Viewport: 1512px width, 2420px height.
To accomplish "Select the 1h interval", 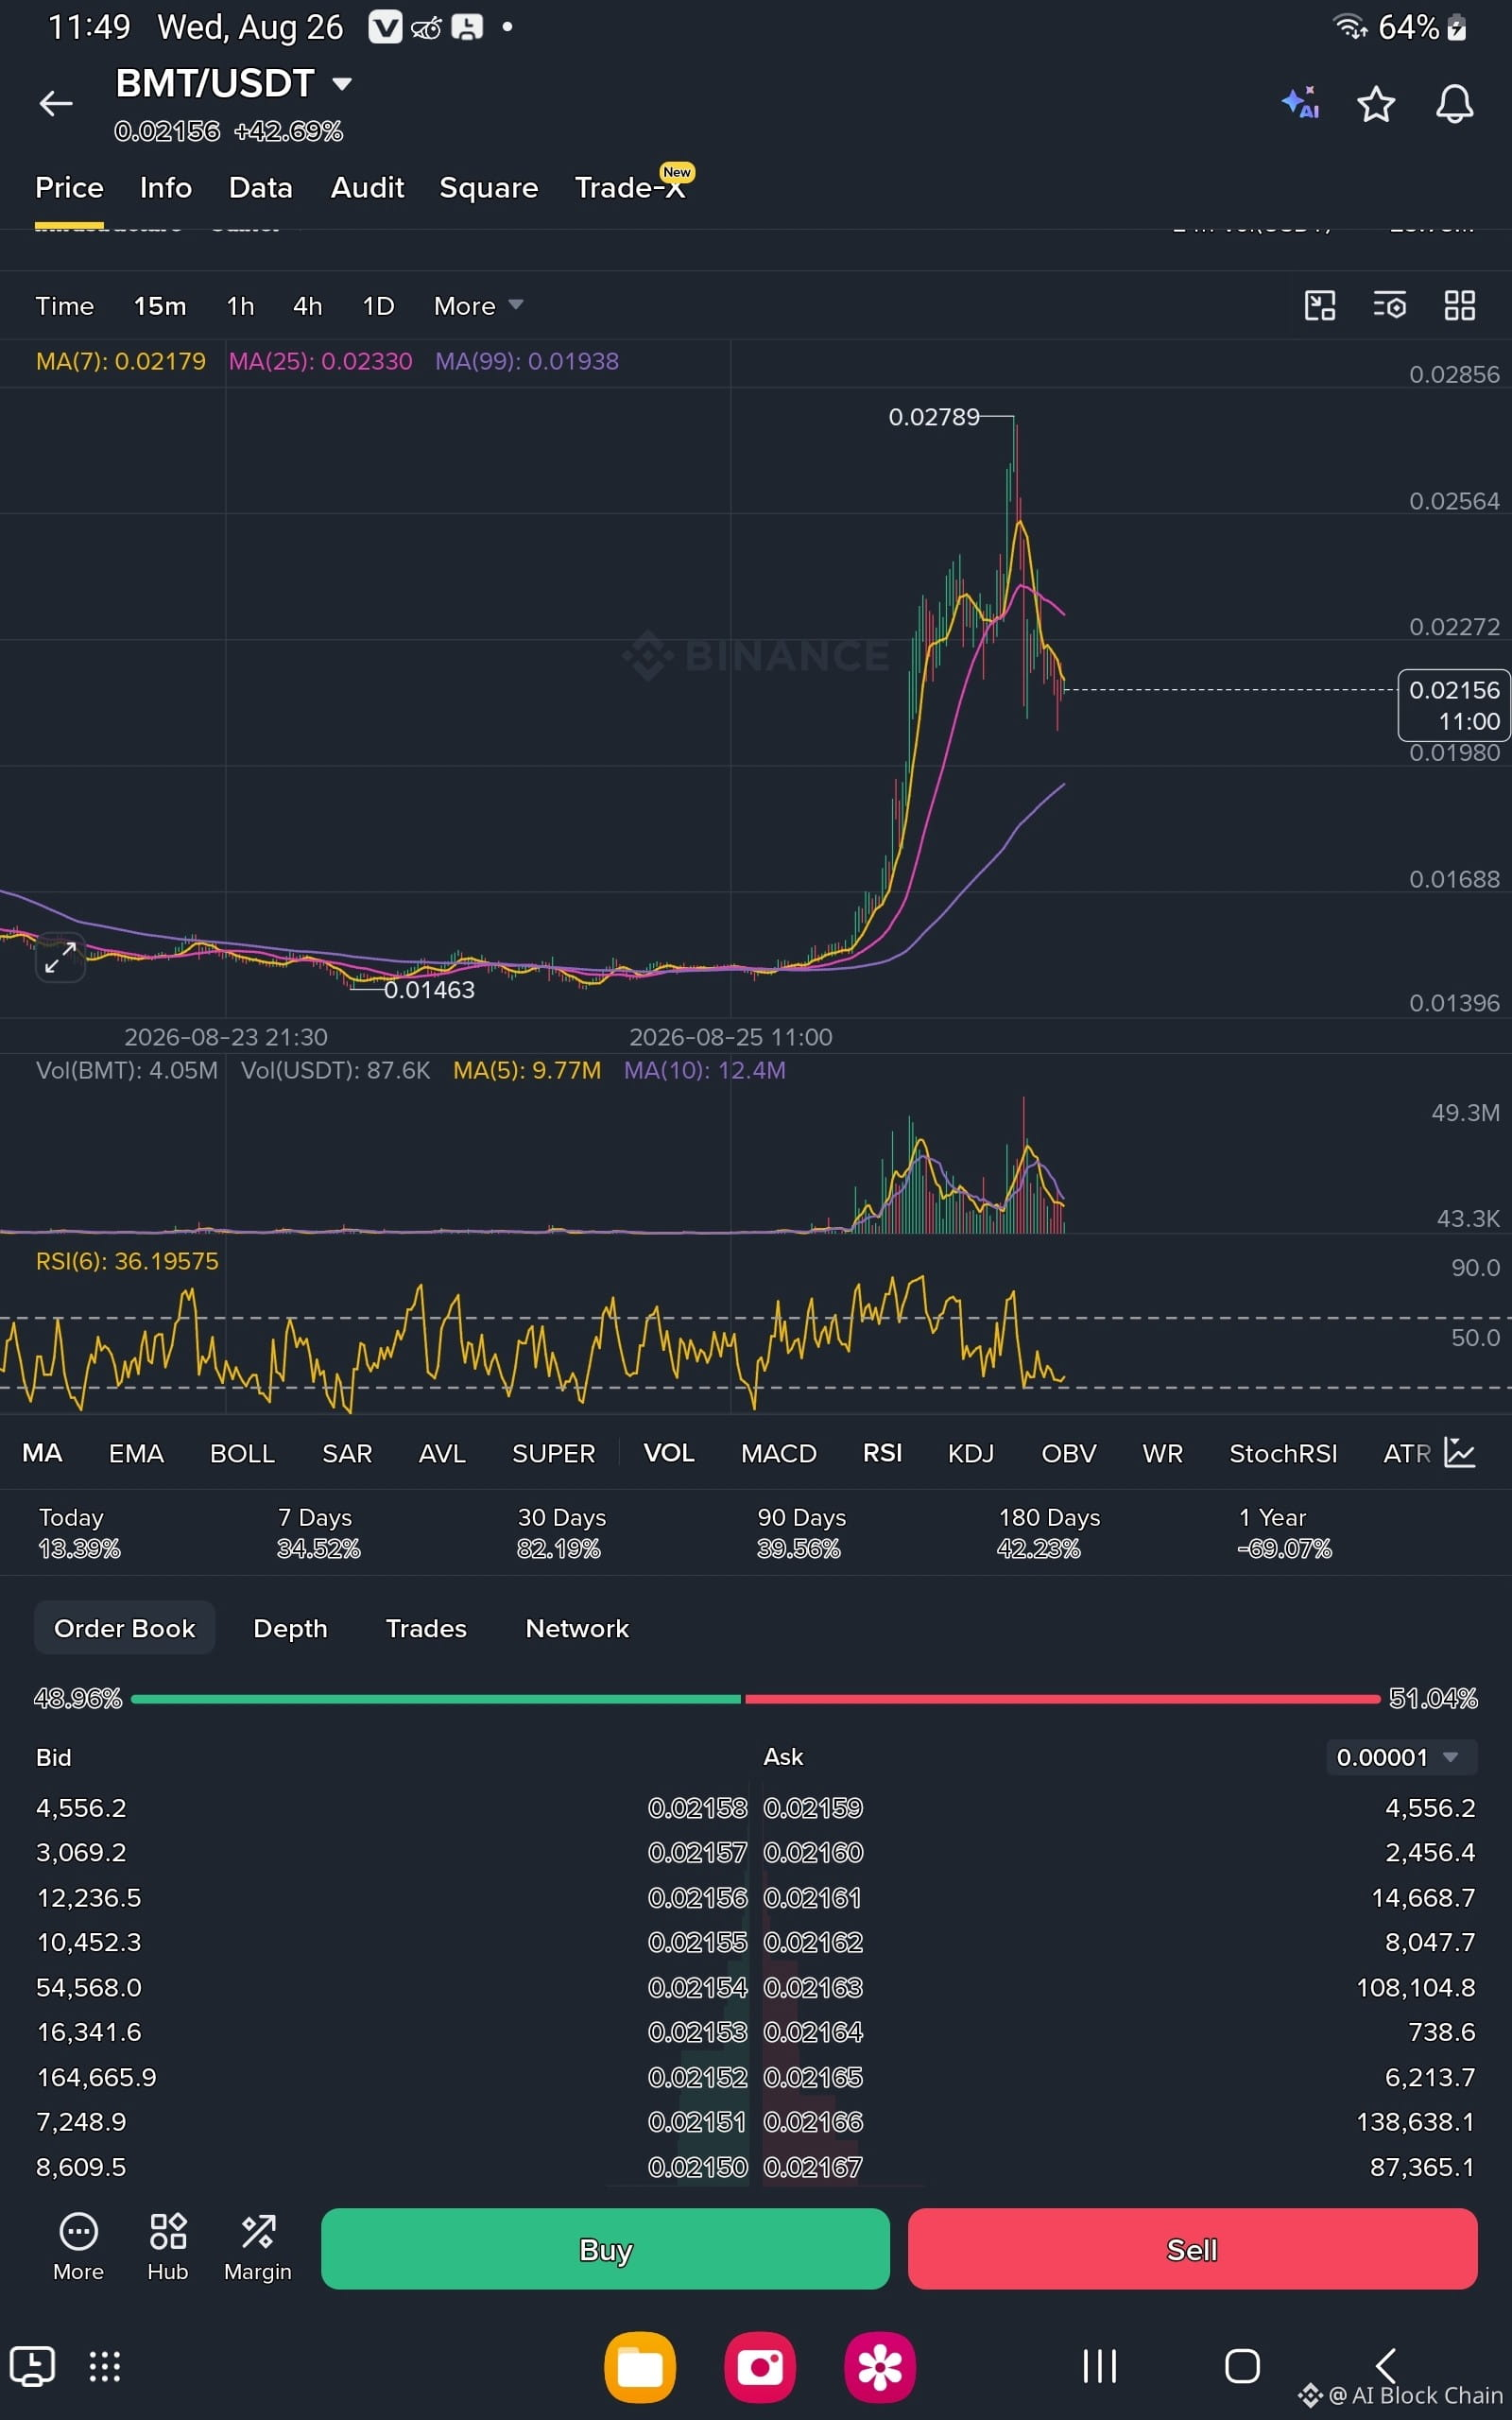I will tap(240, 306).
